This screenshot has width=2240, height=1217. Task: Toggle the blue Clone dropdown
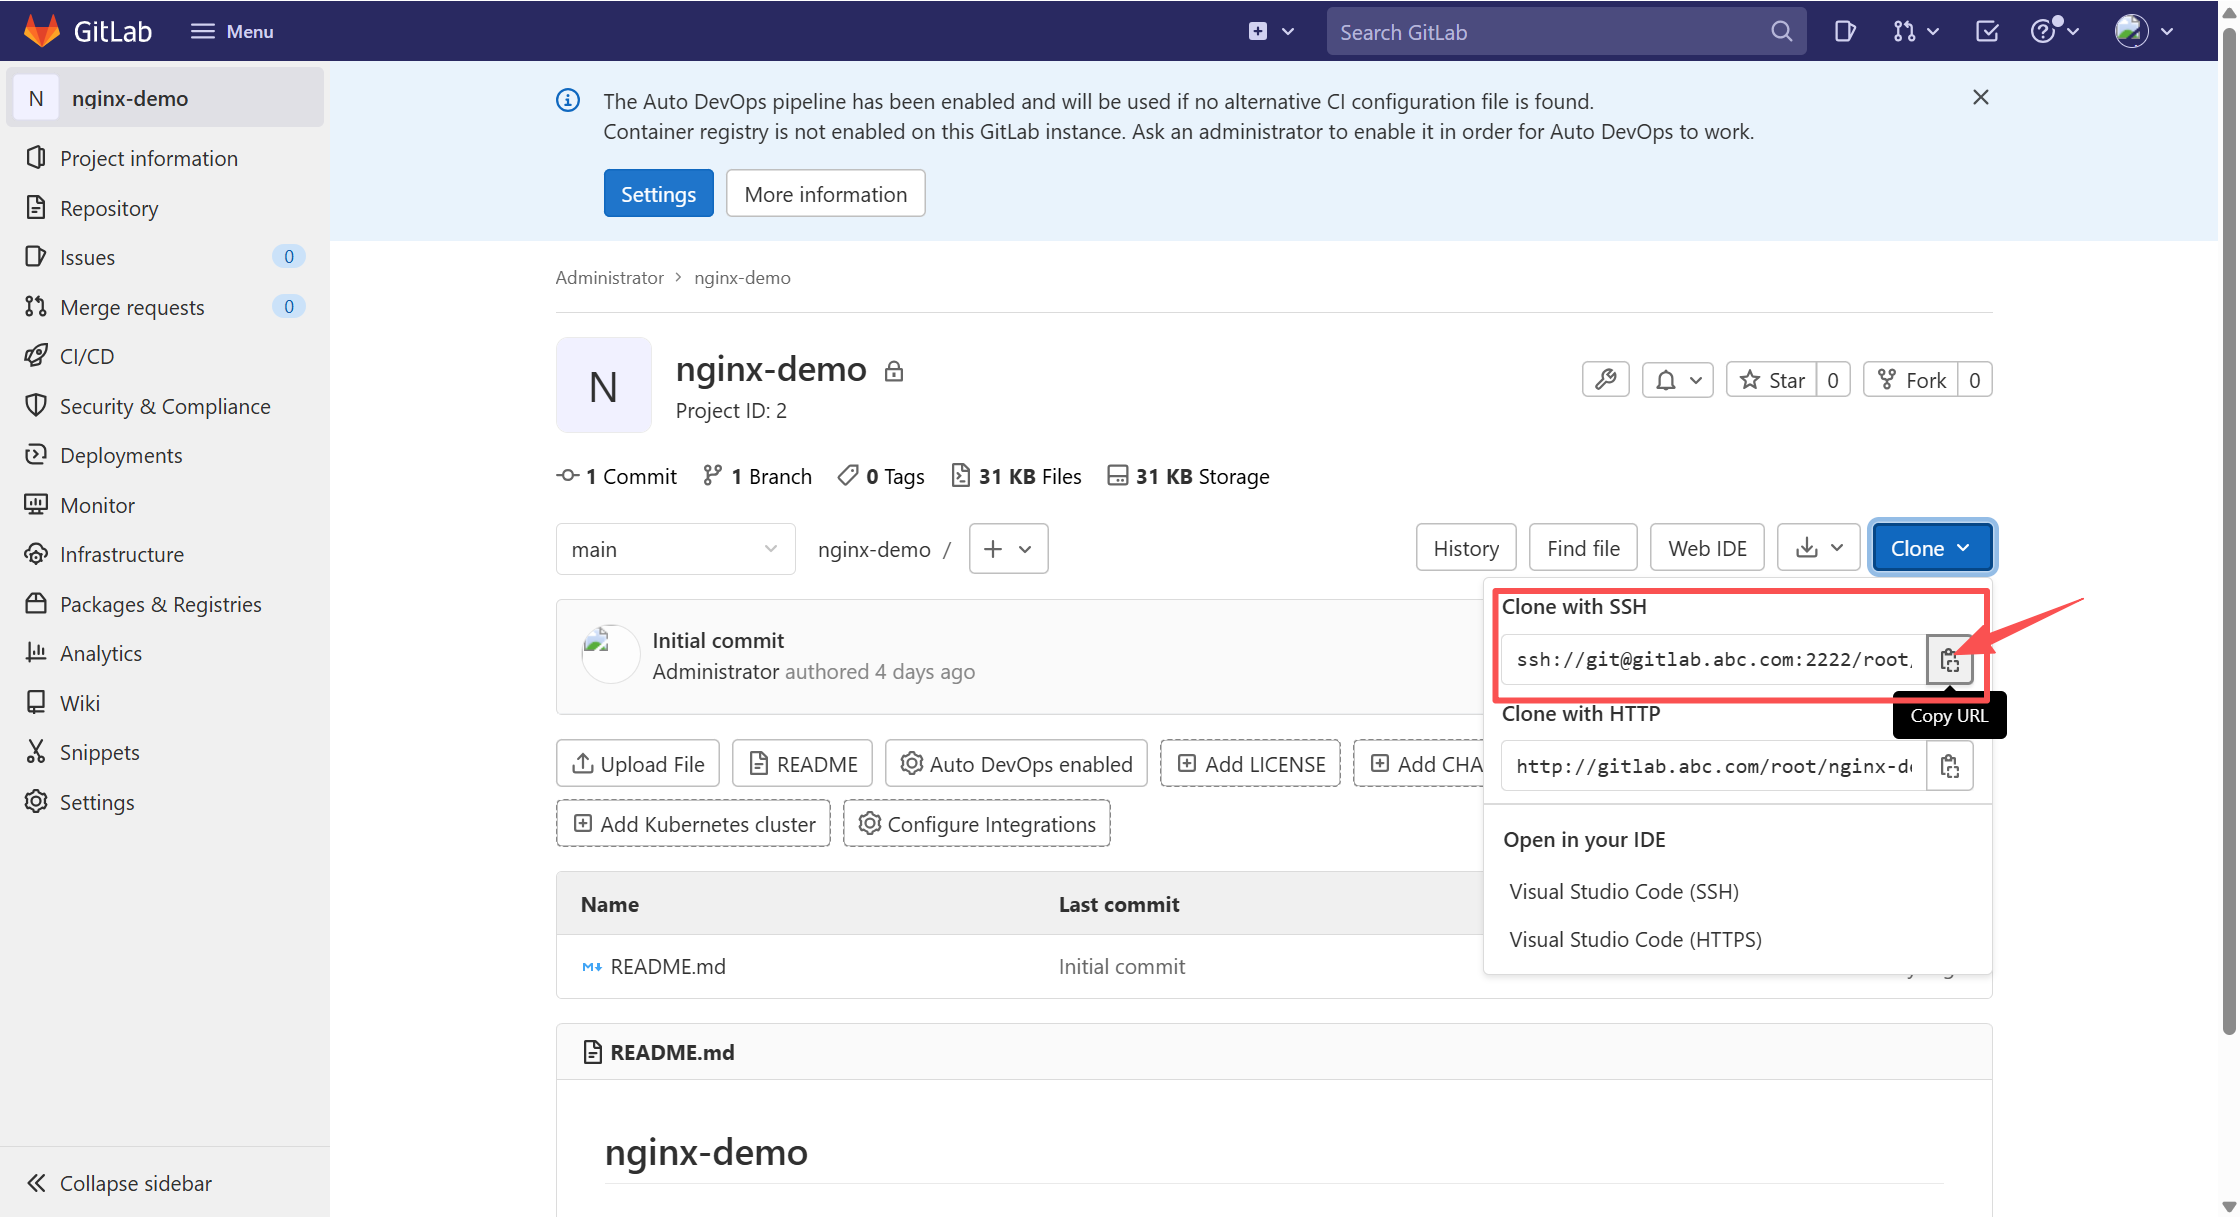(1932, 548)
